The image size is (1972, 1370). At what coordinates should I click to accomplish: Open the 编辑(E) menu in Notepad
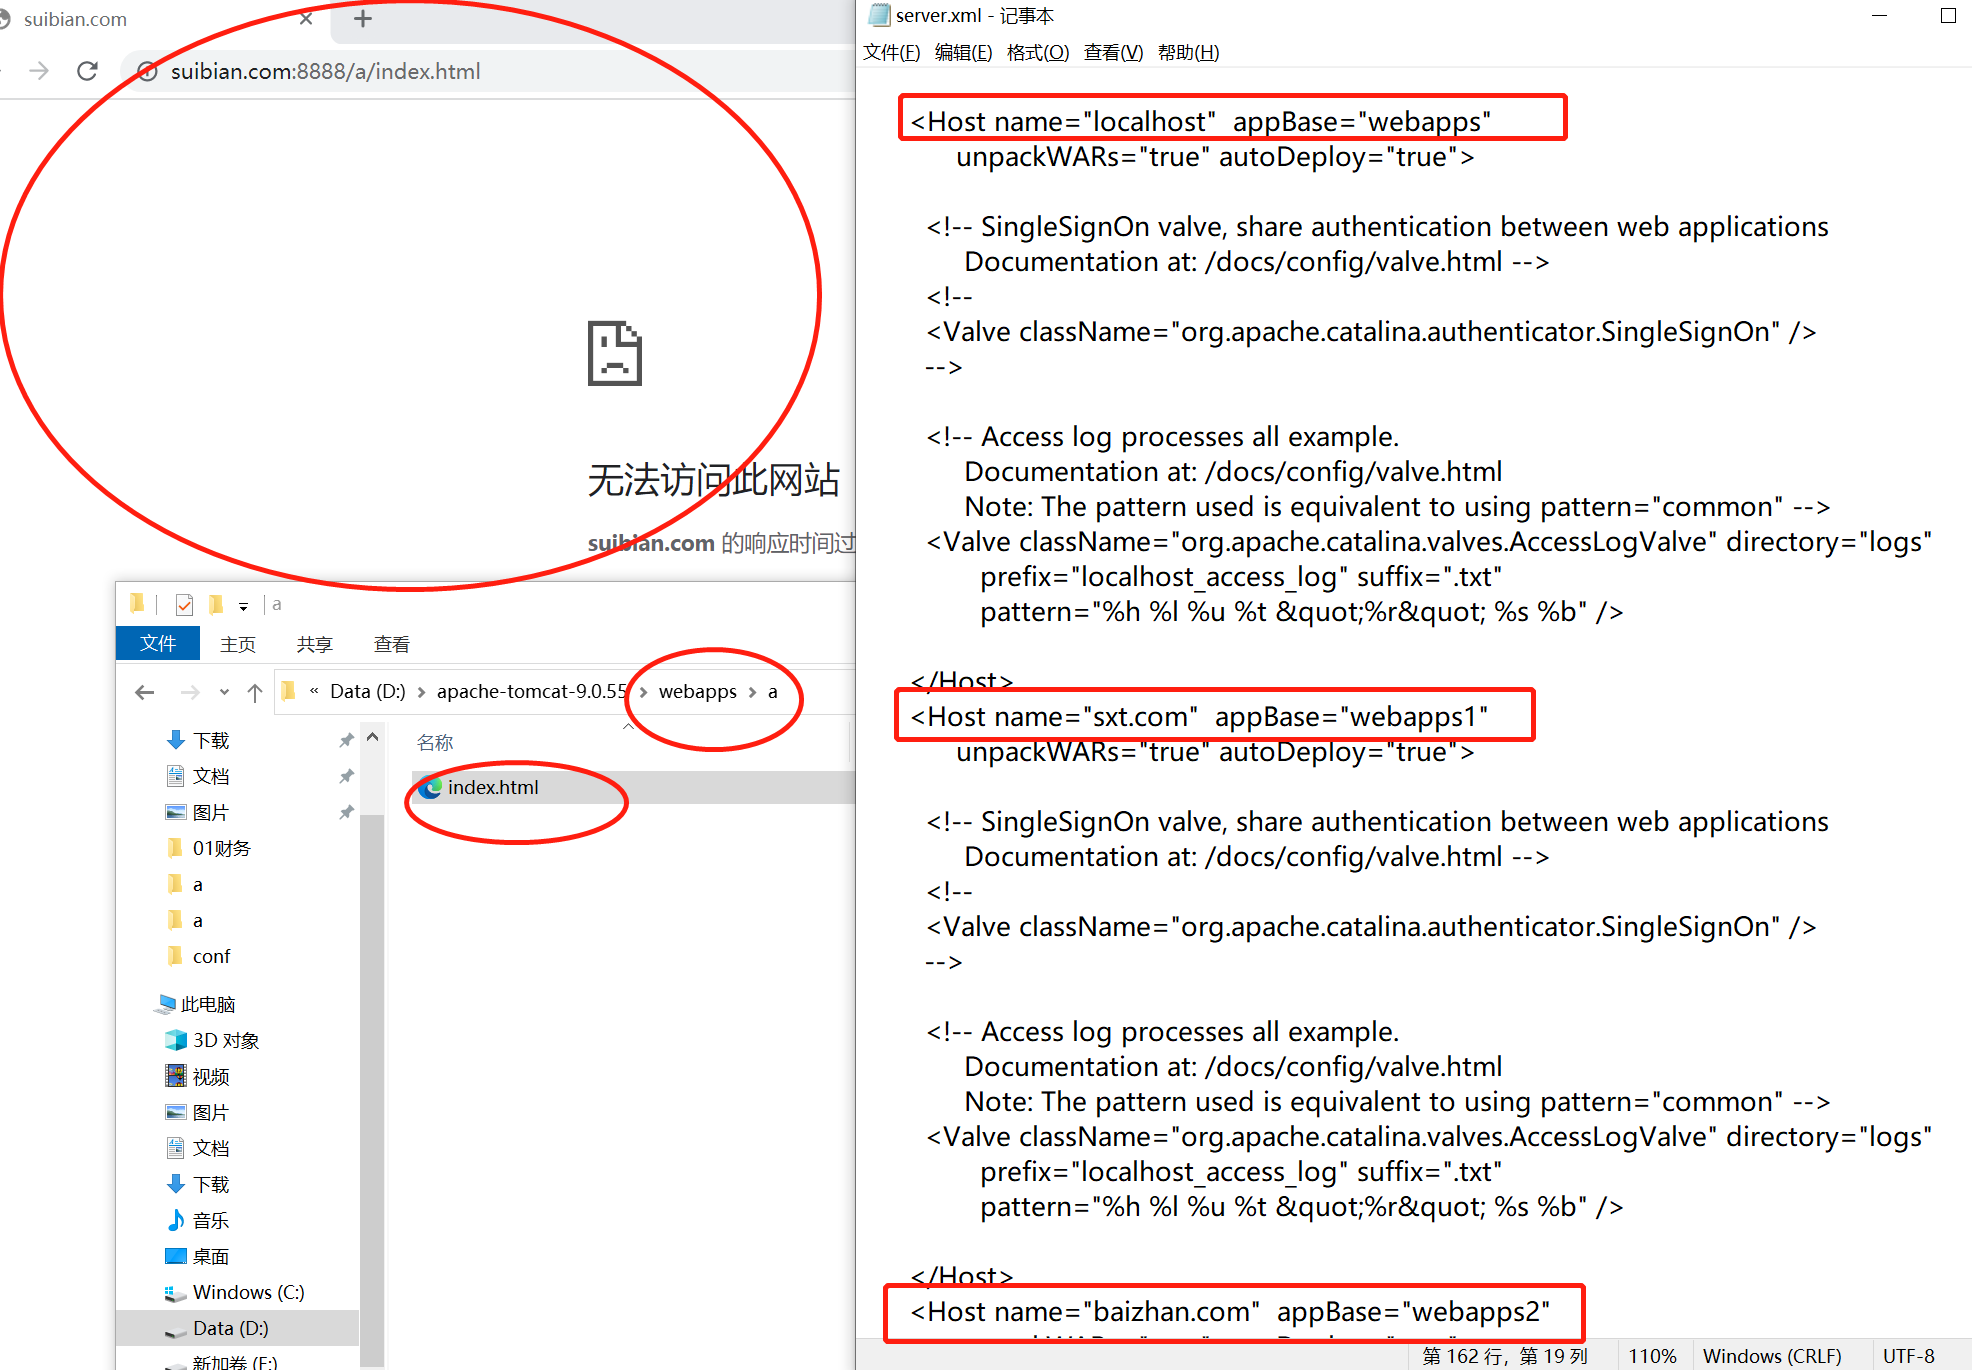[x=963, y=52]
